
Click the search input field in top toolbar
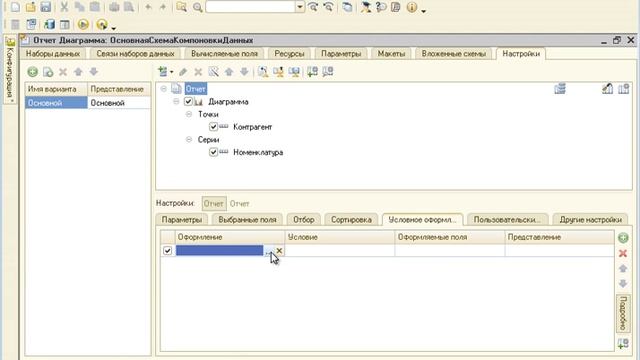pos(250,7)
